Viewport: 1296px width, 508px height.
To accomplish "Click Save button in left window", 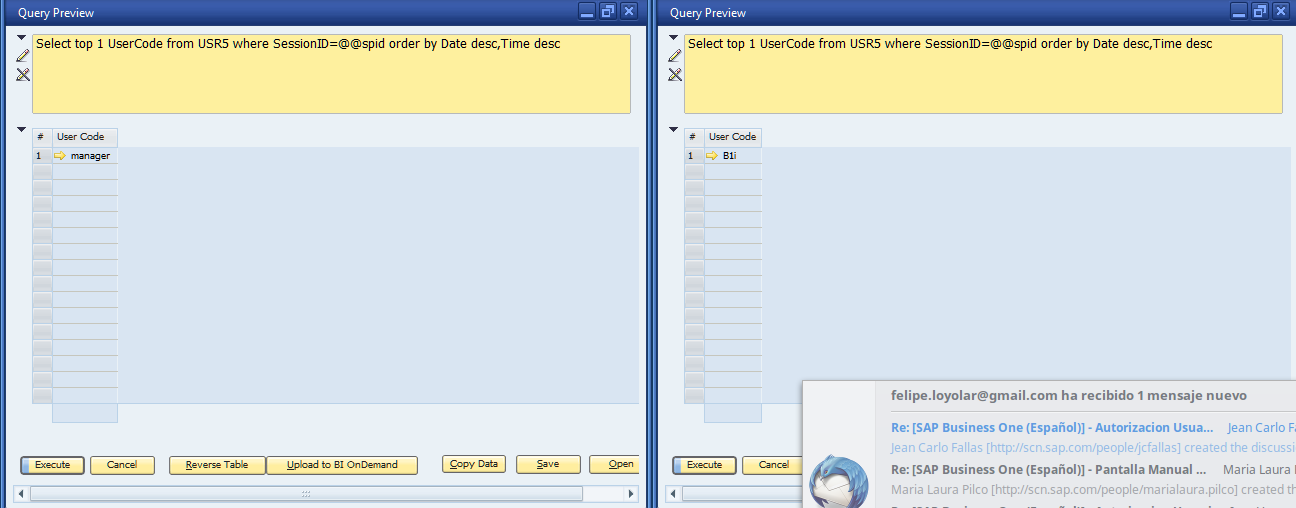I will (548, 465).
